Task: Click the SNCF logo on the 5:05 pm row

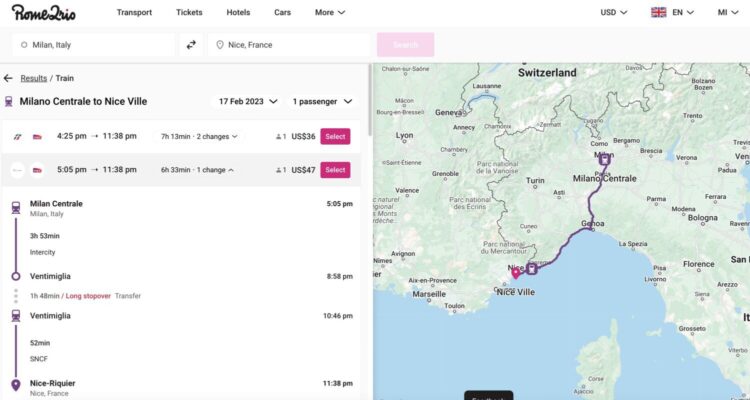Action: tap(37, 170)
